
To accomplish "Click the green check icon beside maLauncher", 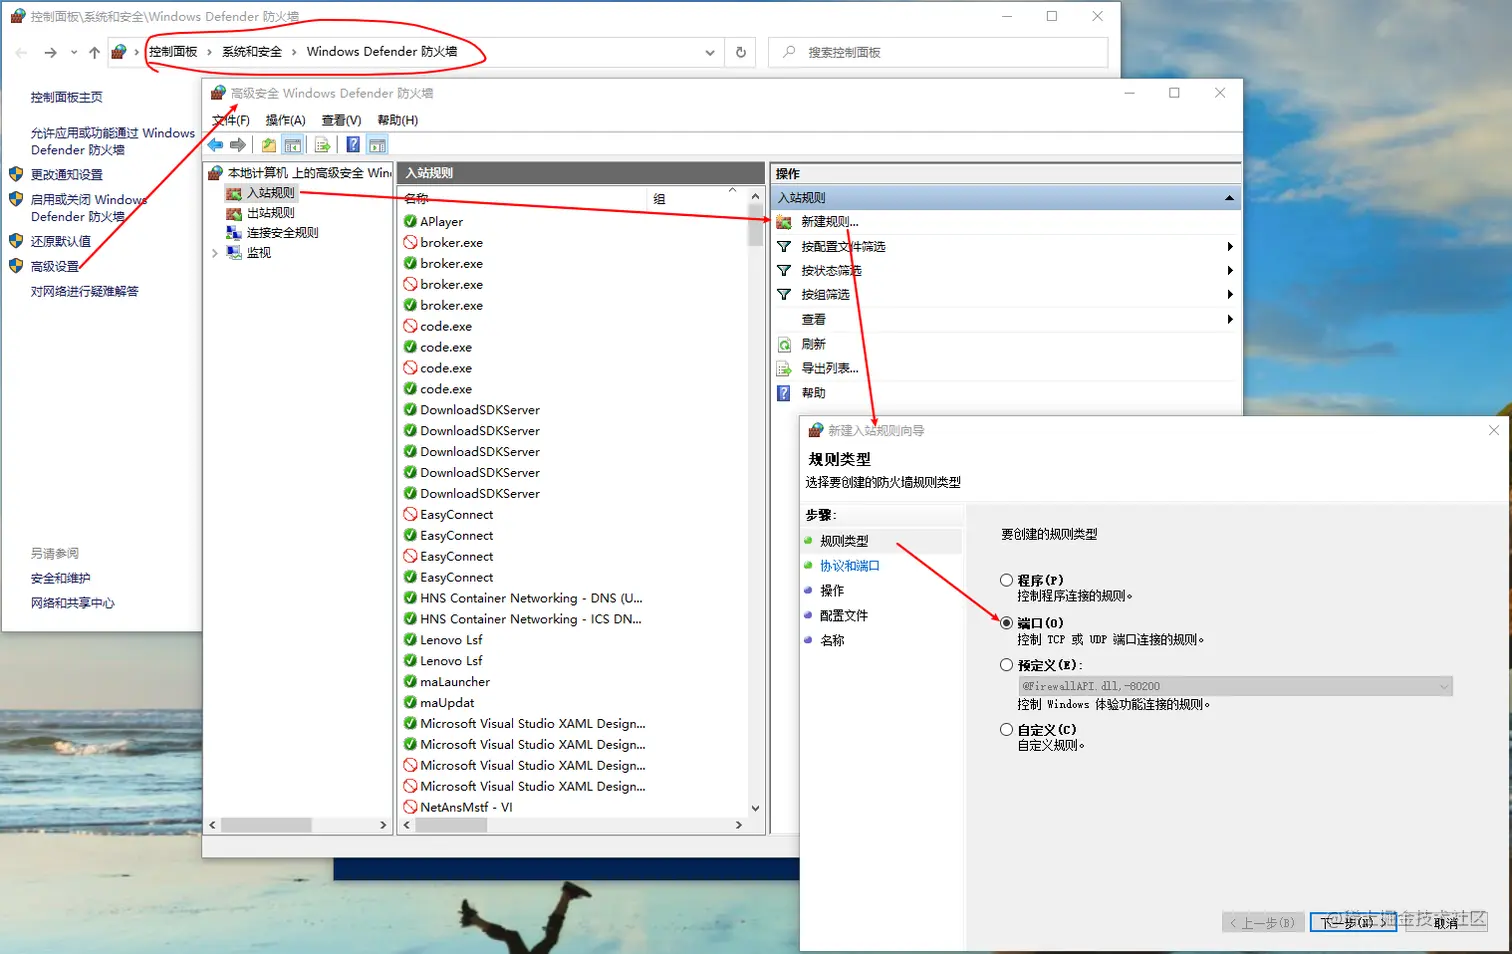I will click(x=410, y=681).
